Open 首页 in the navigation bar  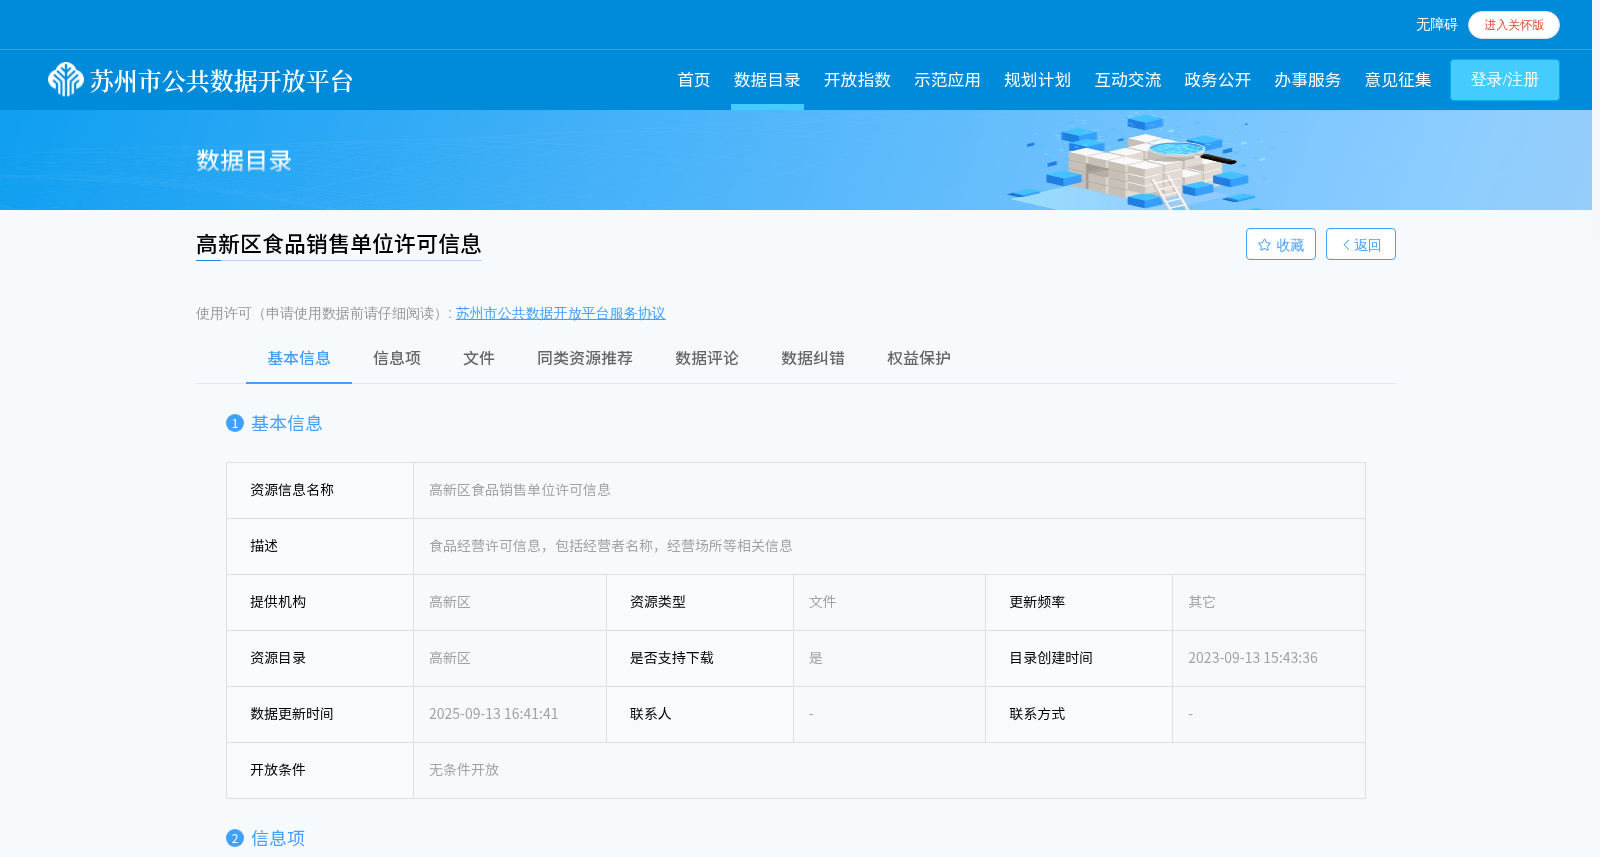(x=693, y=80)
